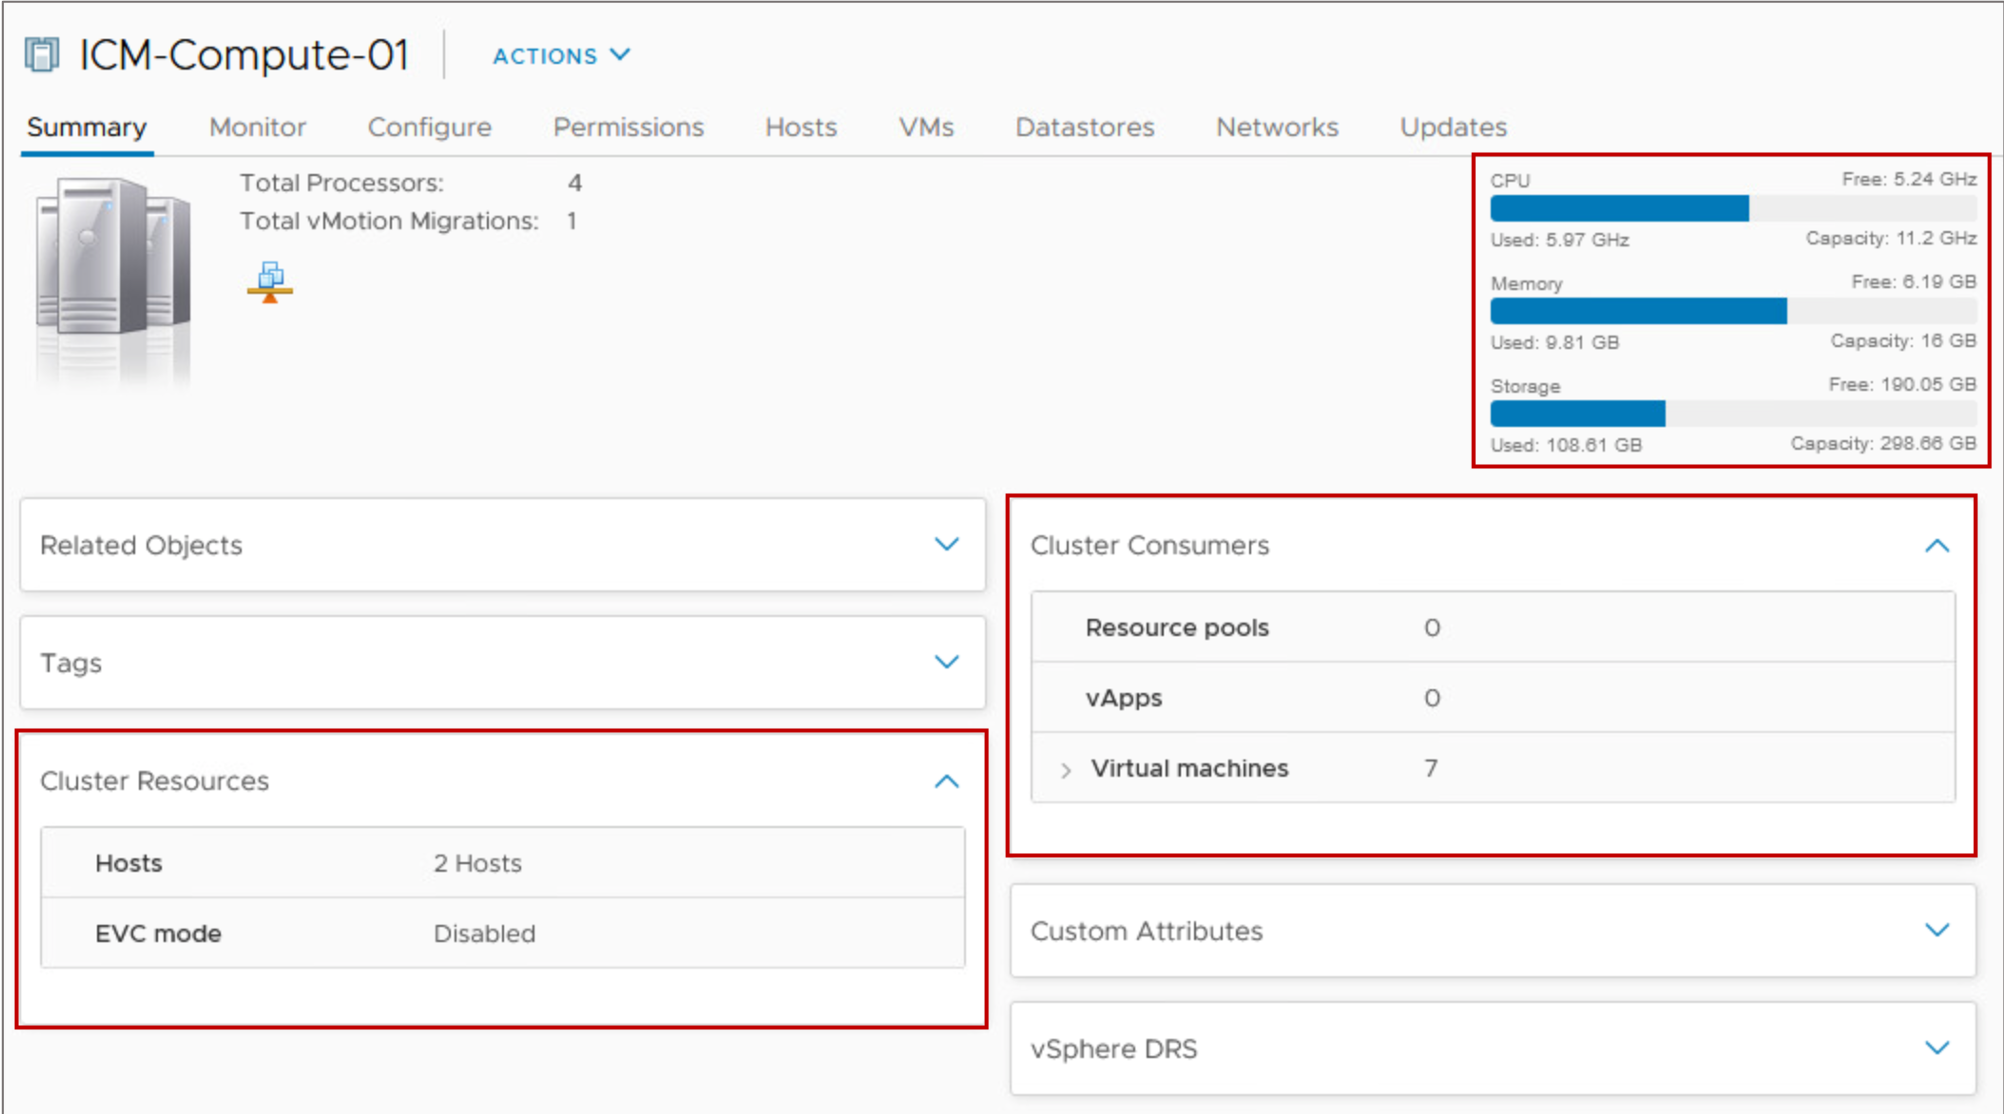Screen dimensions: 2004x1114
Task: Select the vApps count 0
Action: click(1432, 697)
